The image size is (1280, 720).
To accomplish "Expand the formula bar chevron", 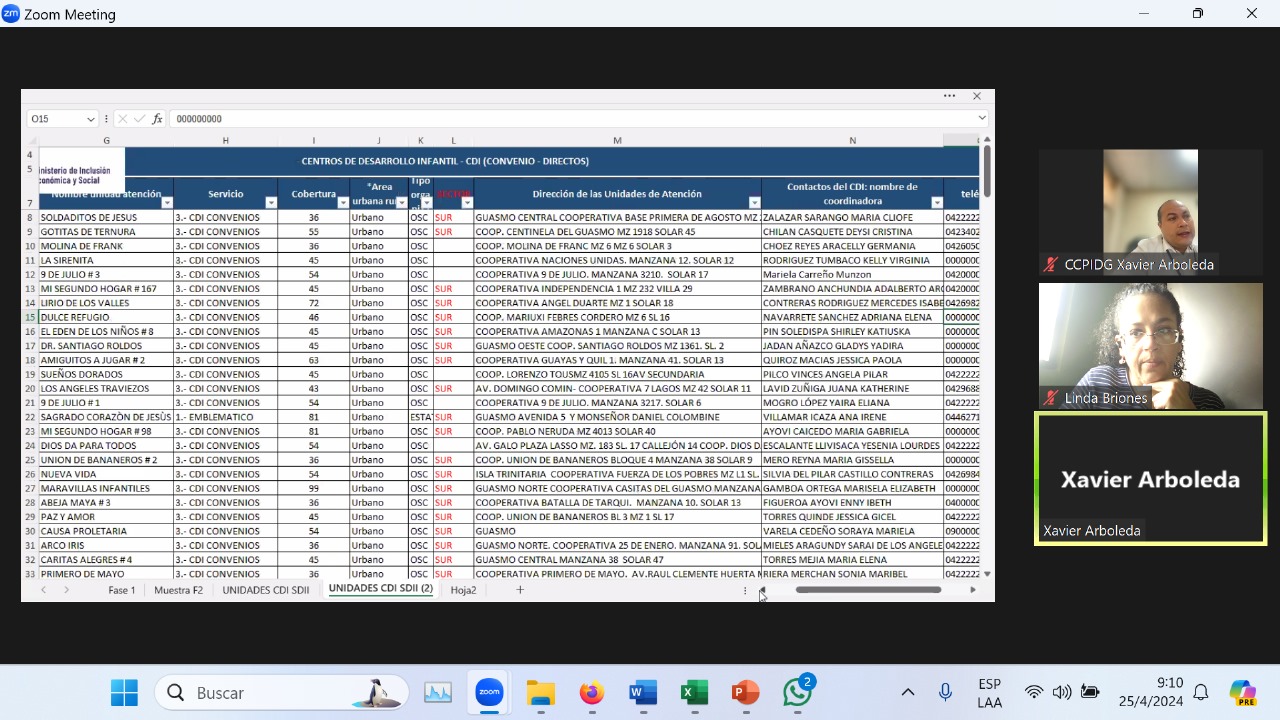I will click(982, 119).
